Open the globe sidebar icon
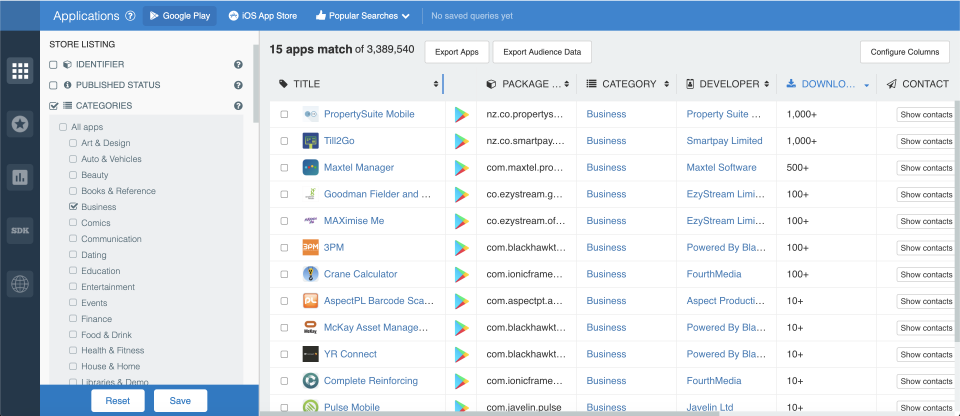Screen dimensions: 960x416 pos(20,284)
